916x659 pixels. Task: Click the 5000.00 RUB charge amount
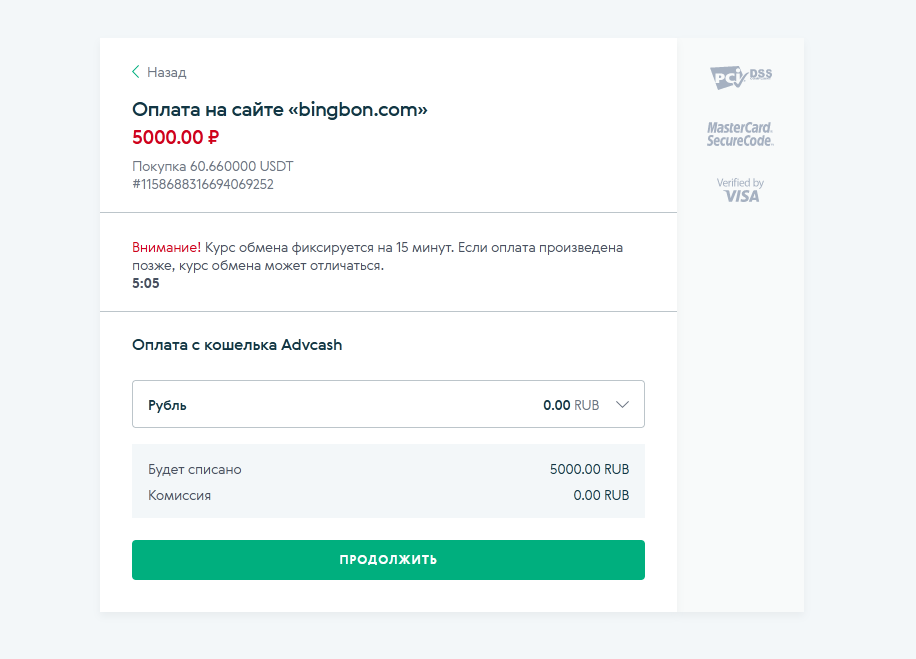point(589,469)
